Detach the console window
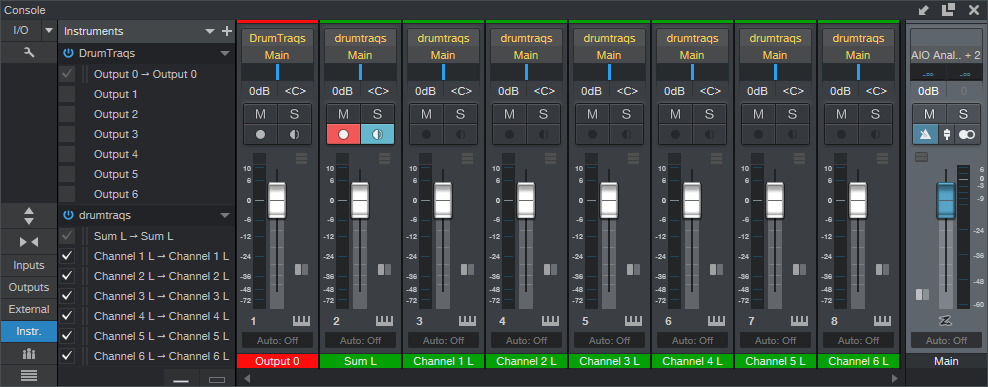The width and height of the screenshot is (988, 387). (x=948, y=9)
